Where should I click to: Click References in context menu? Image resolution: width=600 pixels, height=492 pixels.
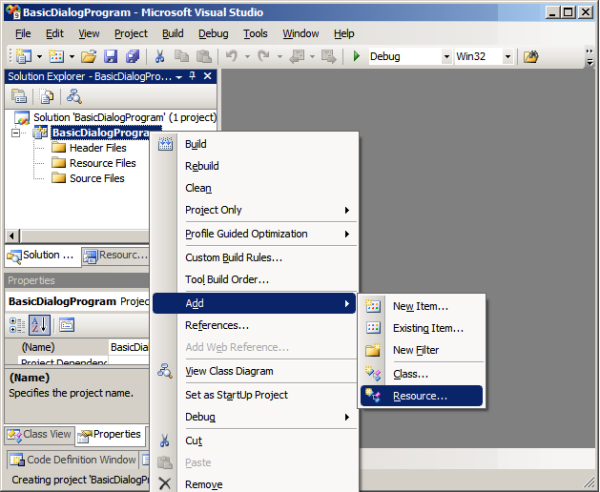pos(254,325)
